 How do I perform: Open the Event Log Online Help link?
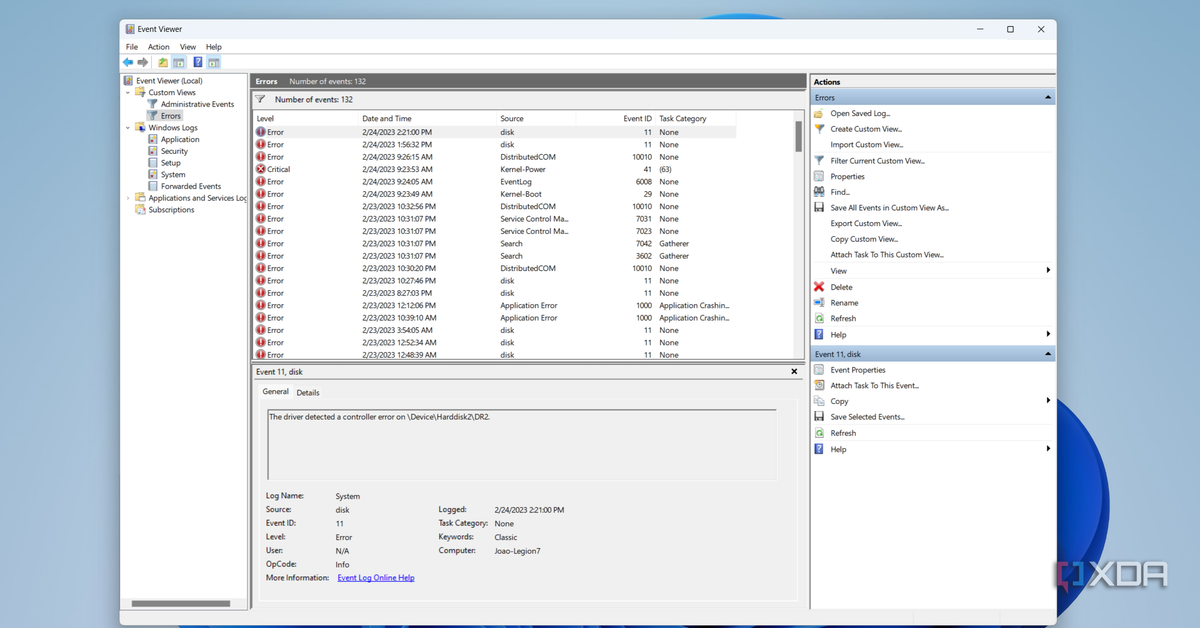(376, 578)
